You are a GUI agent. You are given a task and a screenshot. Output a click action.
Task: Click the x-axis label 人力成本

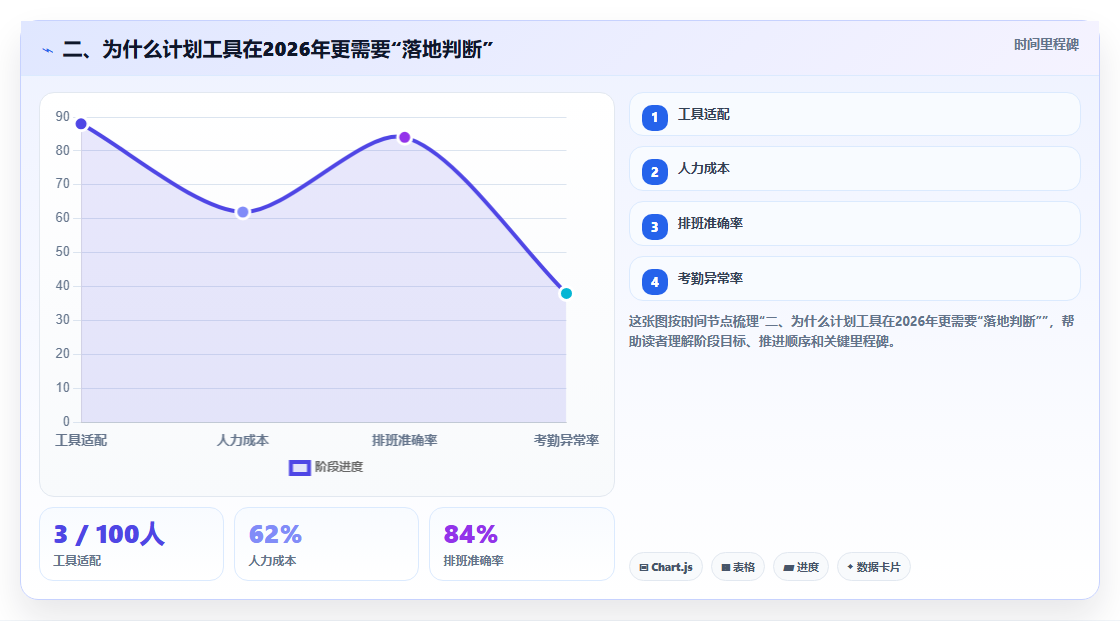[243, 440]
